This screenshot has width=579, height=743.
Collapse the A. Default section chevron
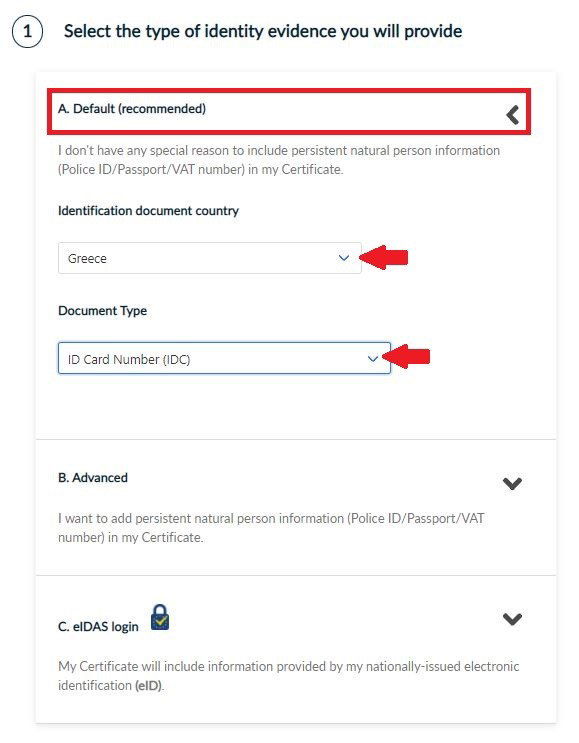click(x=512, y=115)
